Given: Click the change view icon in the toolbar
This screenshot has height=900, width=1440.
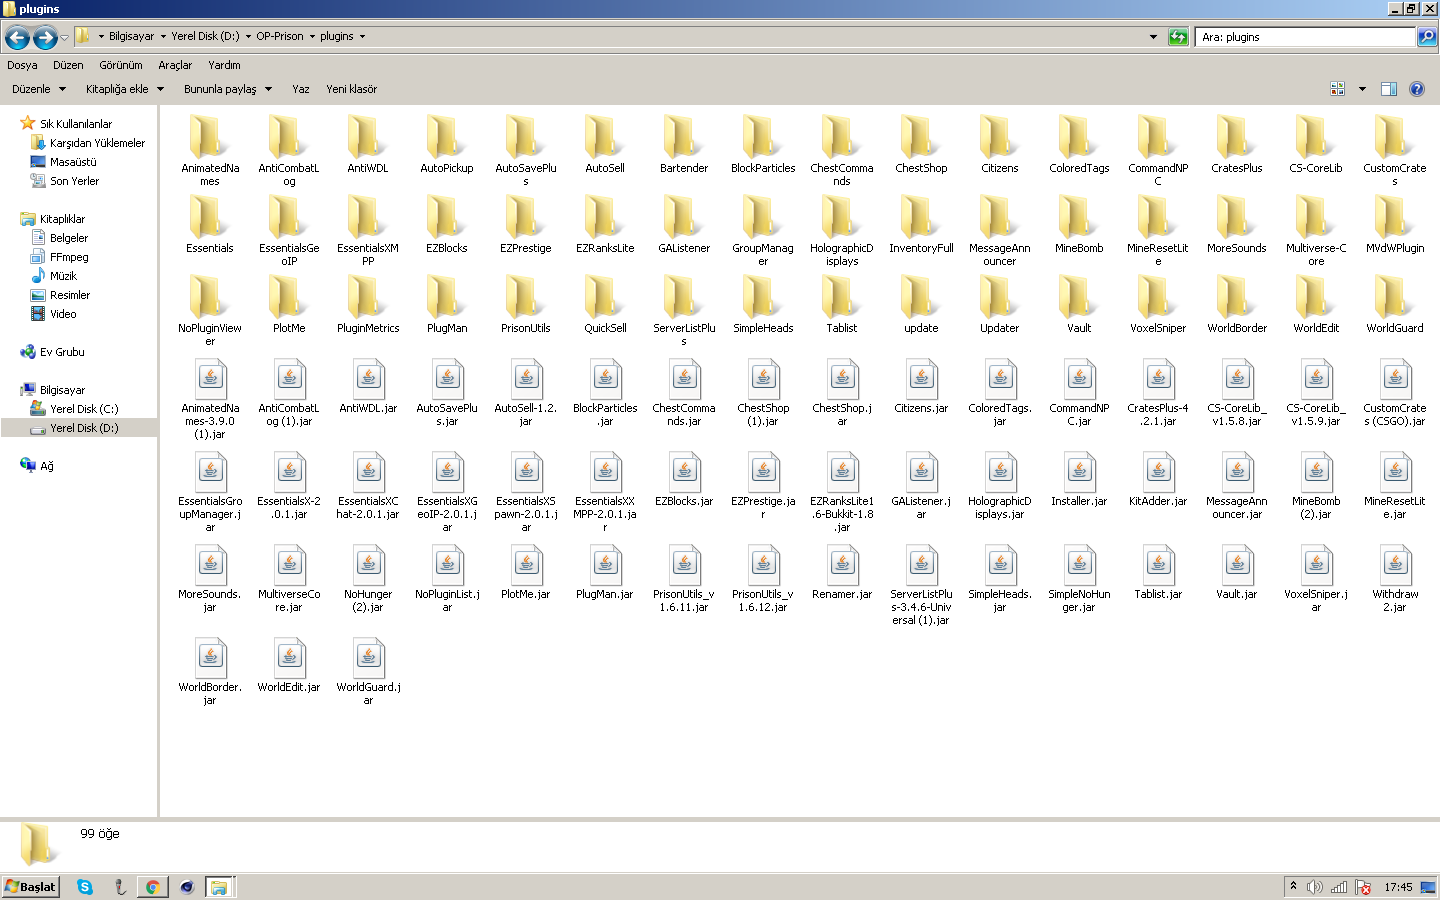Looking at the screenshot, I should [x=1337, y=89].
